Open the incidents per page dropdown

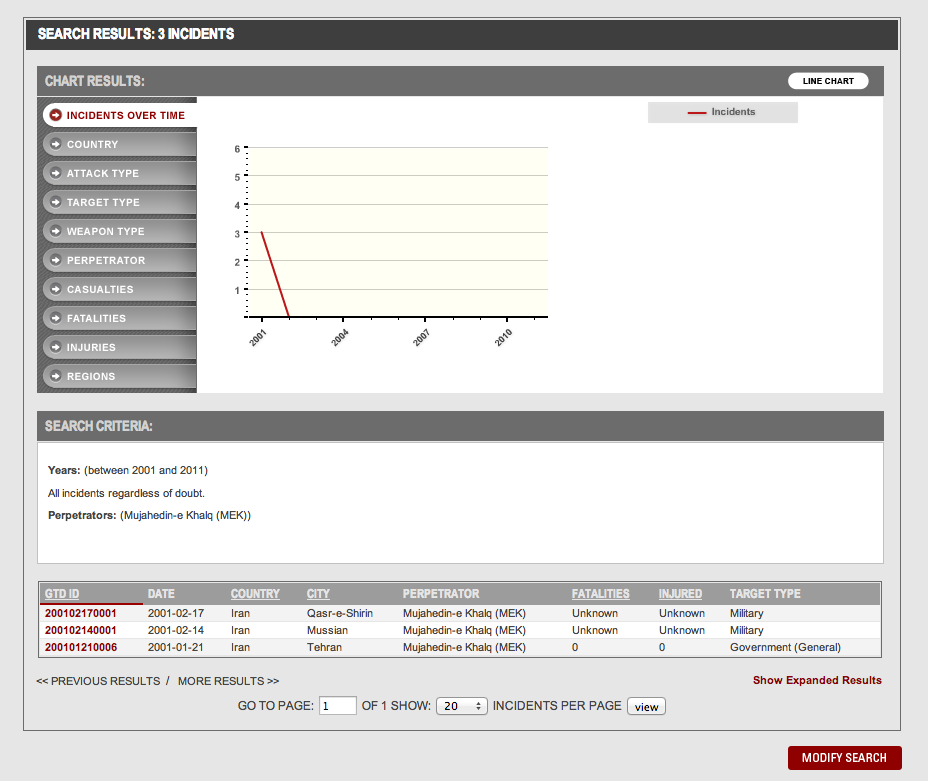pyautogui.click(x=462, y=706)
